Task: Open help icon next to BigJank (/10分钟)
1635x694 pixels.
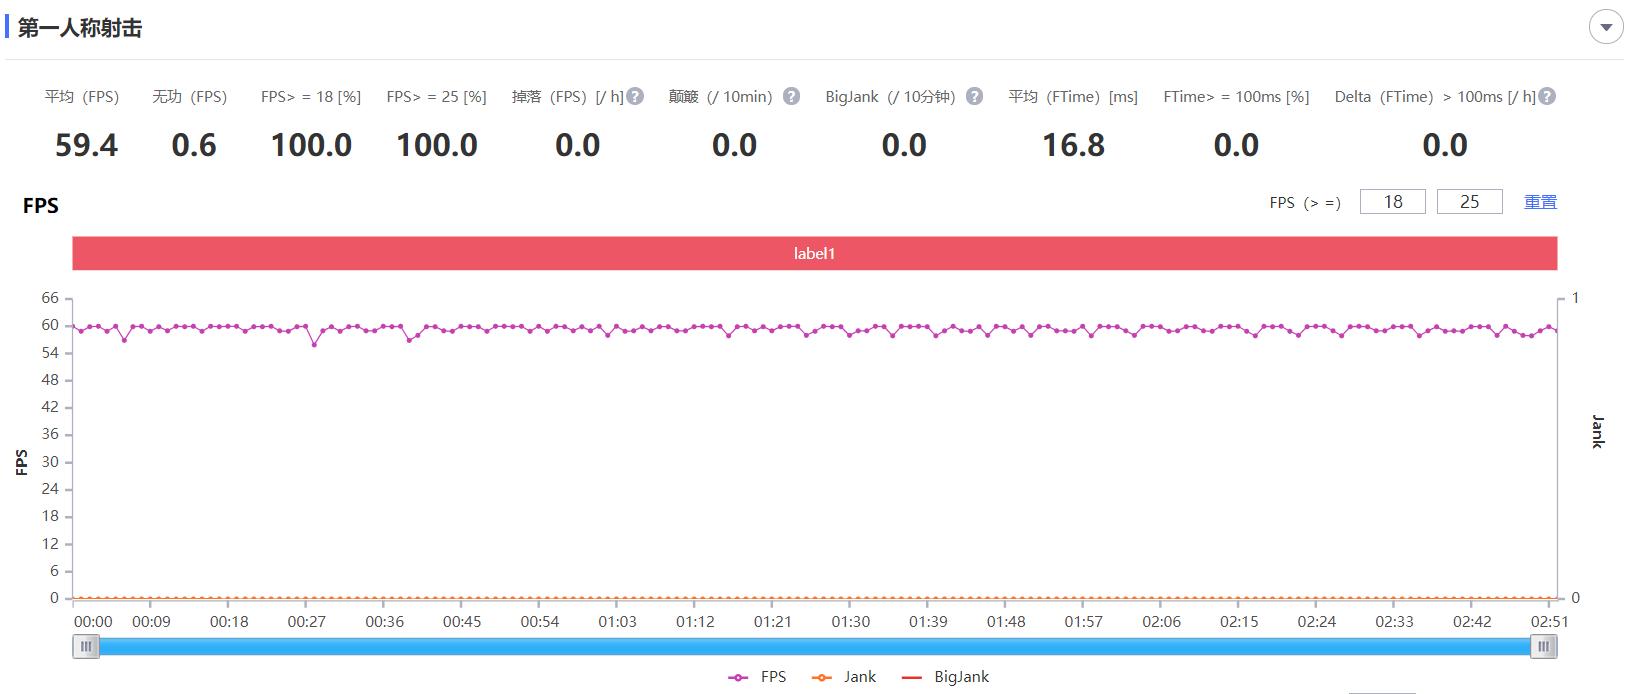Action: (x=974, y=96)
